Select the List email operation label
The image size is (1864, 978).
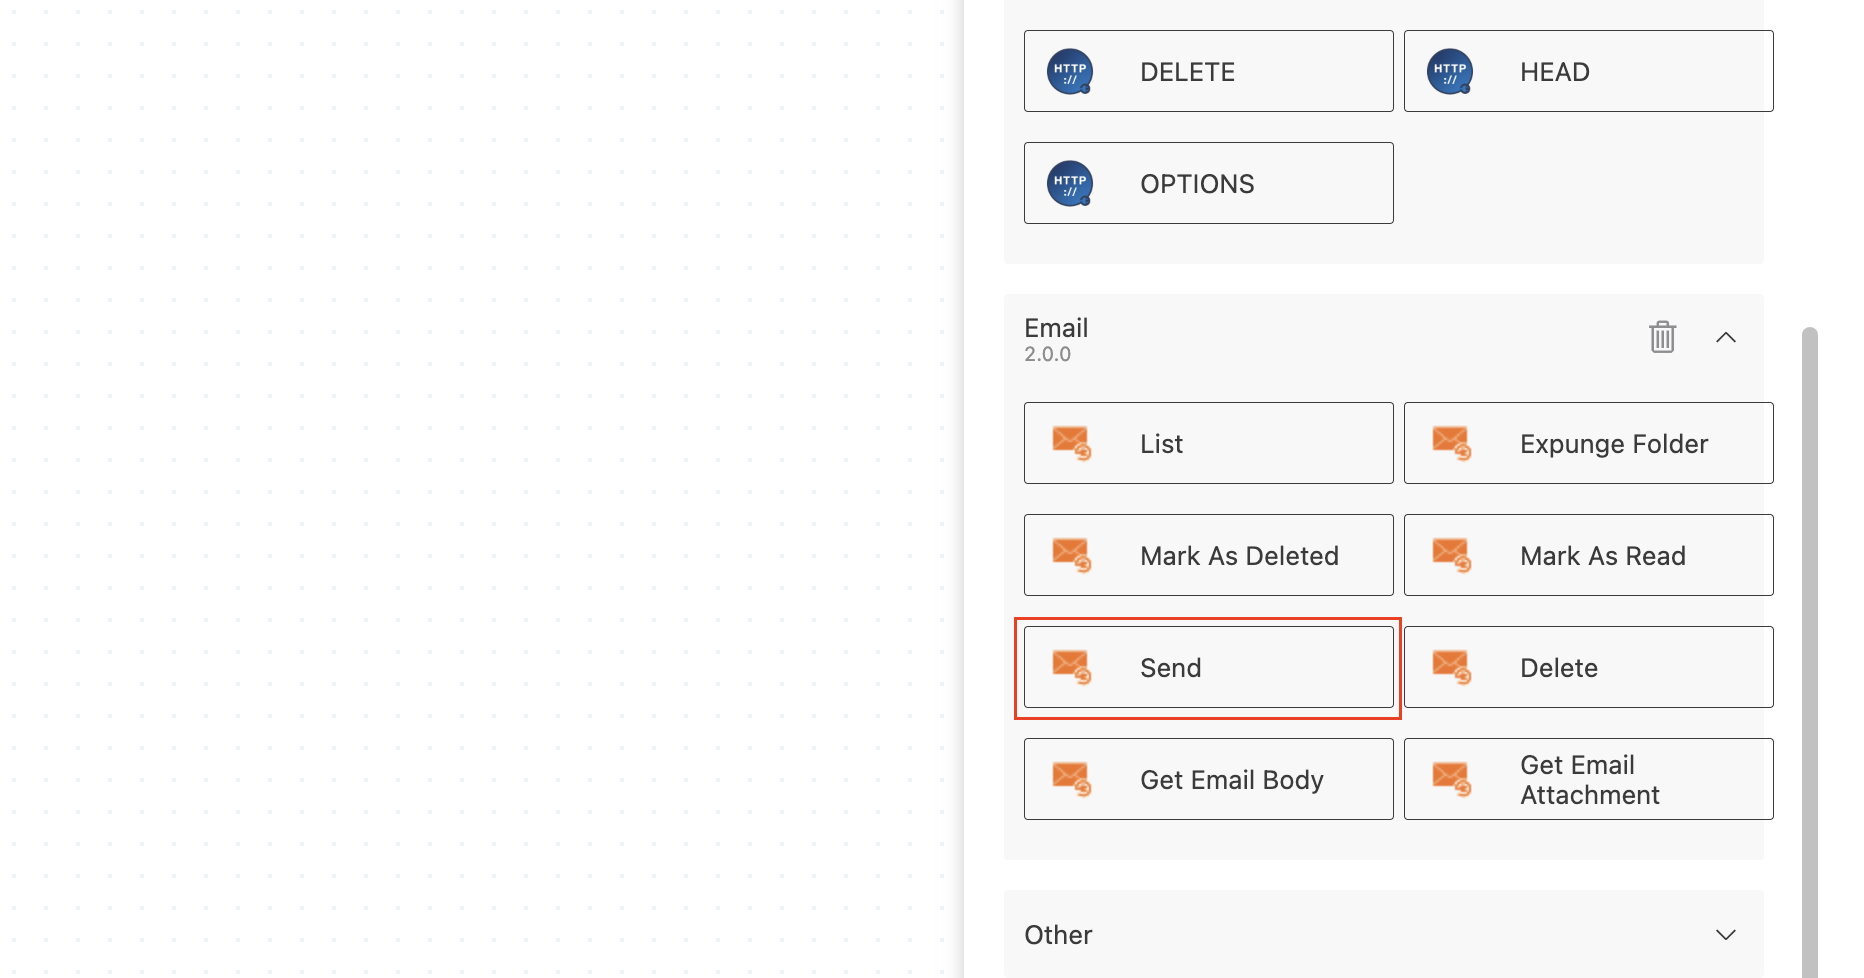point(1161,444)
